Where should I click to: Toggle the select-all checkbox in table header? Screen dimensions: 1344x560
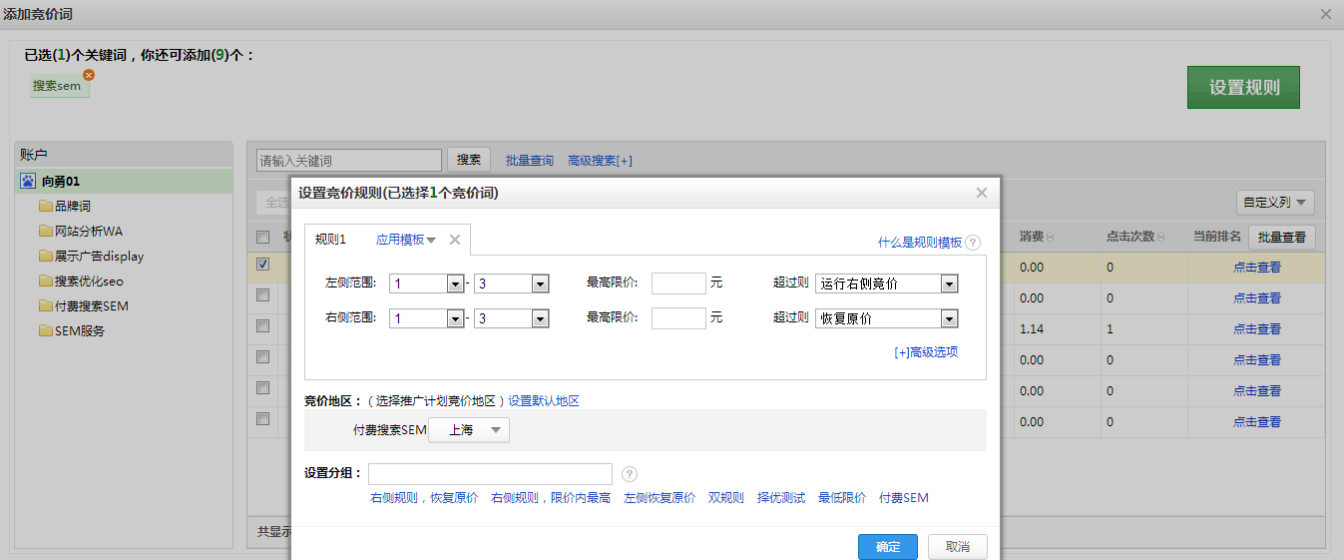coord(263,237)
